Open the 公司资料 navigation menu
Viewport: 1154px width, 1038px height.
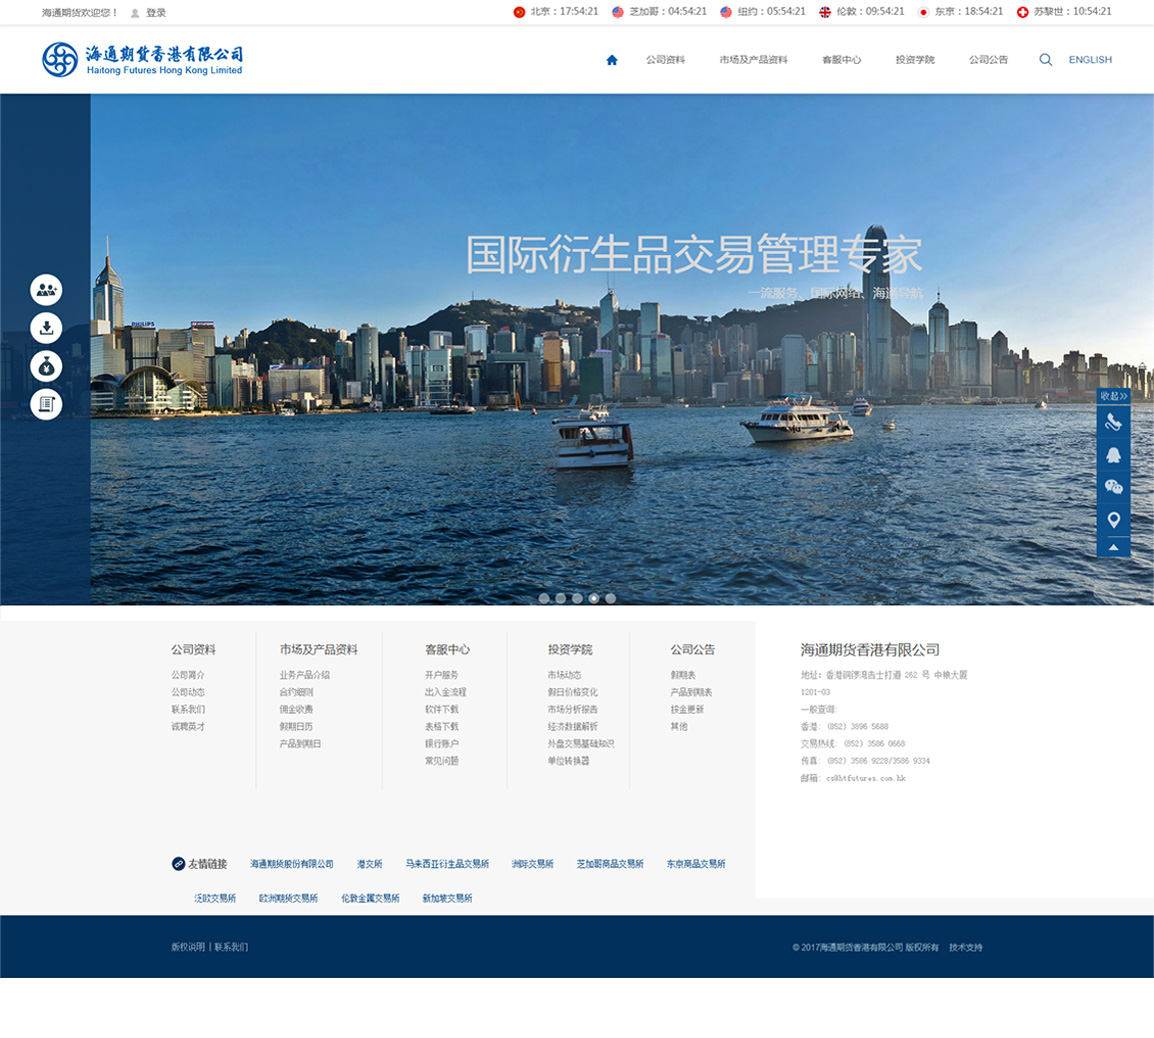[x=665, y=60]
